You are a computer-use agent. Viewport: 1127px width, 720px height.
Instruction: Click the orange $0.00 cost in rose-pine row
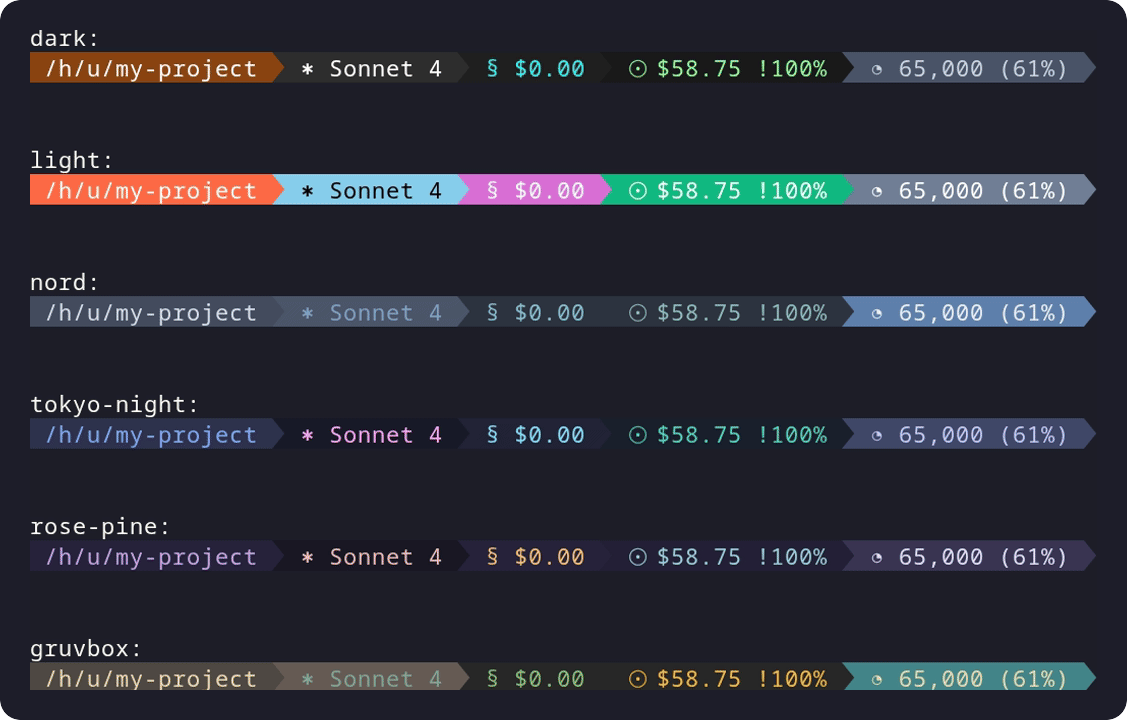coord(550,558)
